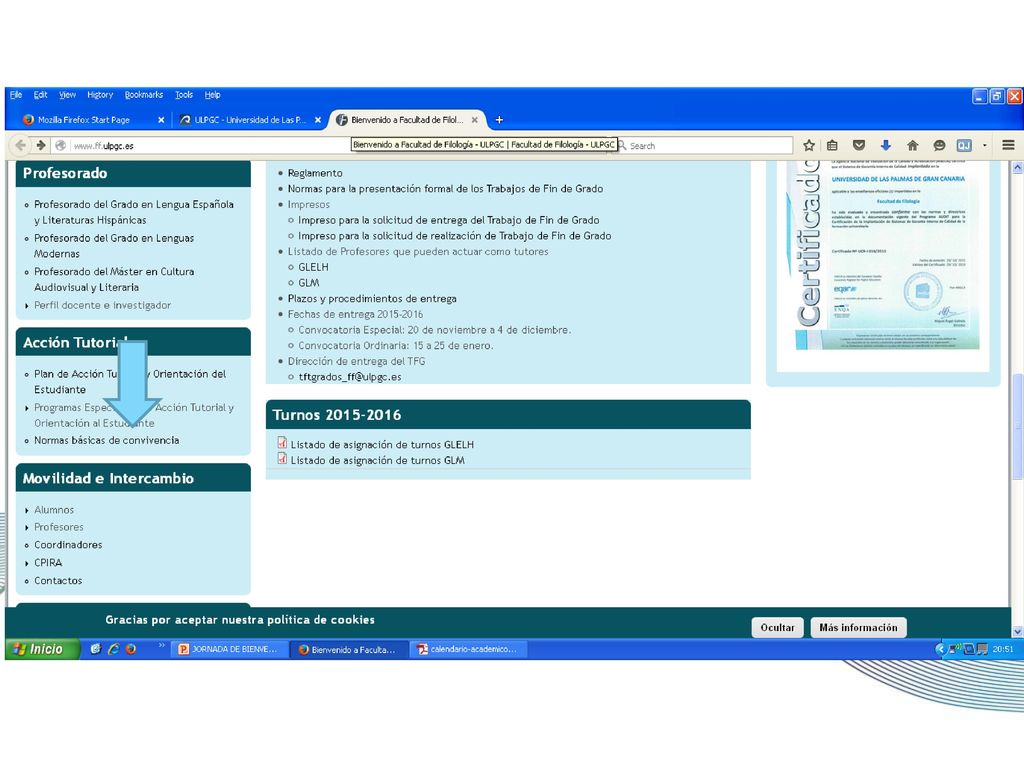
Task: Switch to JORNADA DE BIENVE PowerPoint taskbar item
Action: 232,648
